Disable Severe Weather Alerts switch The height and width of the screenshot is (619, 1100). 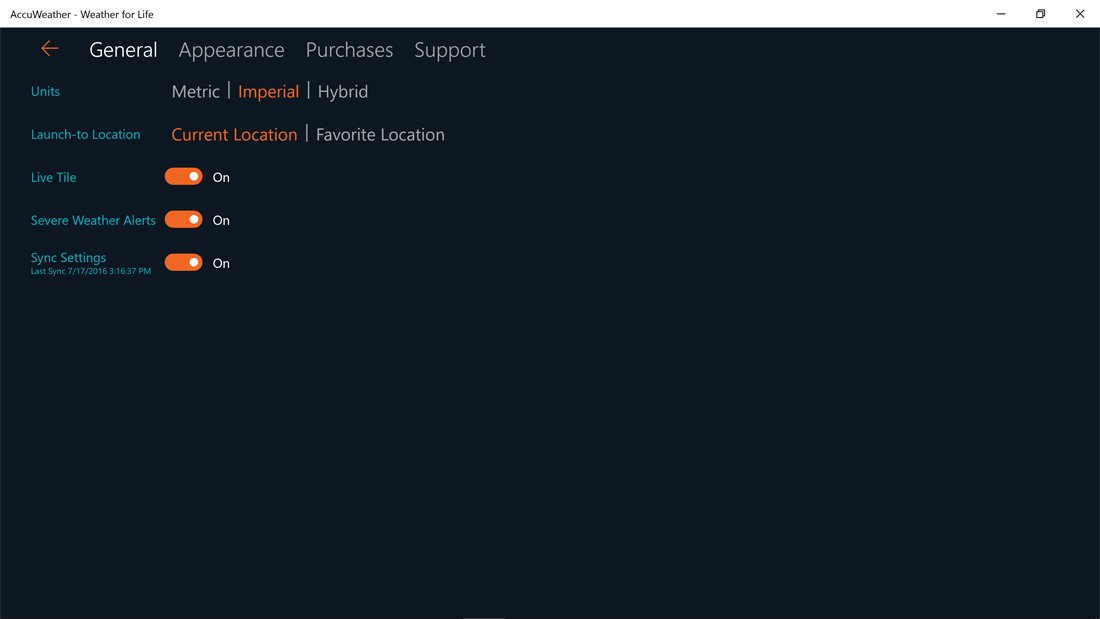point(184,220)
